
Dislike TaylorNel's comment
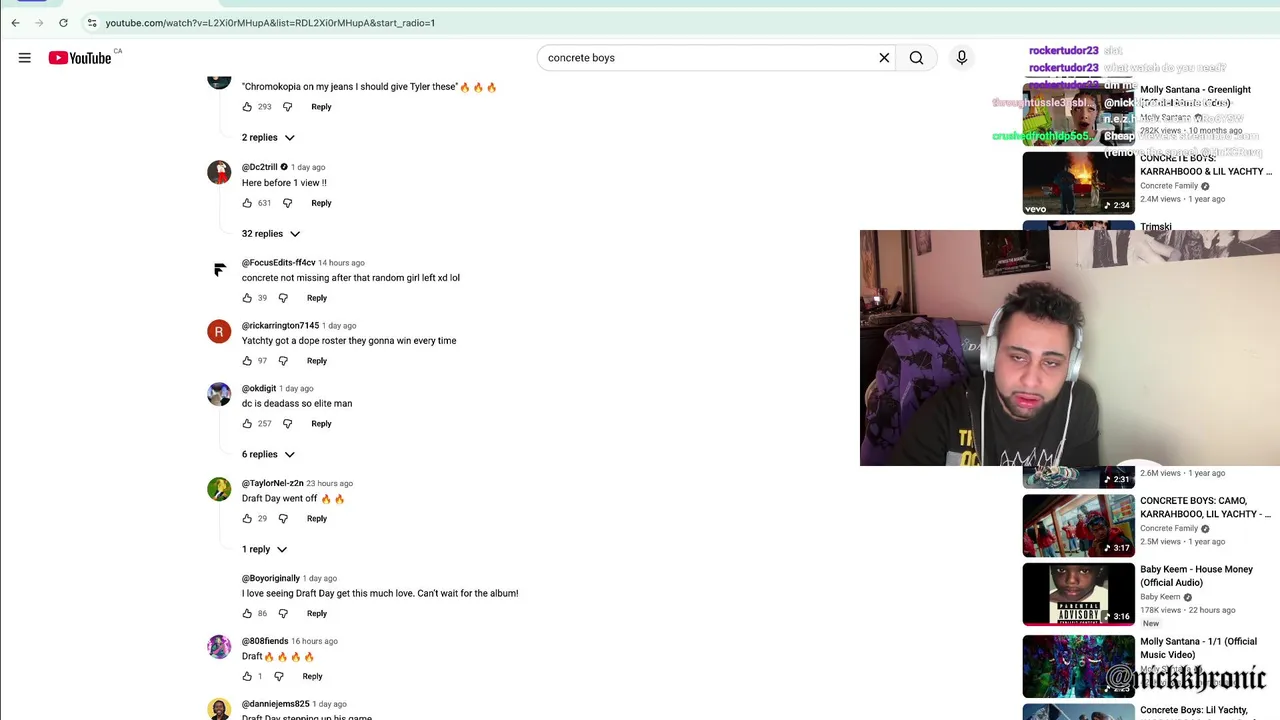pos(283,519)
